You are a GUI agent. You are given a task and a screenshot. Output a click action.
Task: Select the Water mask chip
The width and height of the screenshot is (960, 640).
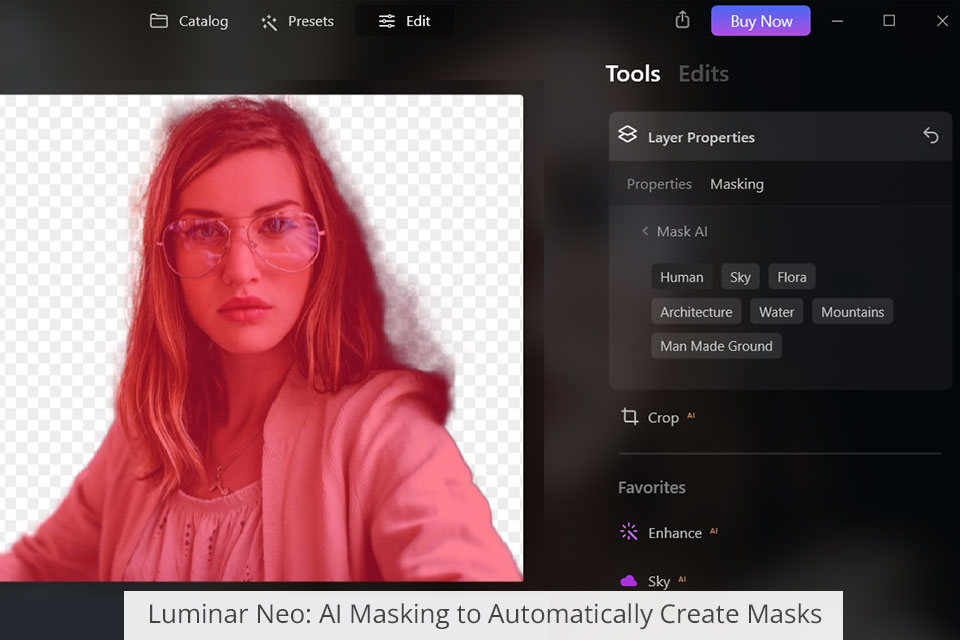776,312
